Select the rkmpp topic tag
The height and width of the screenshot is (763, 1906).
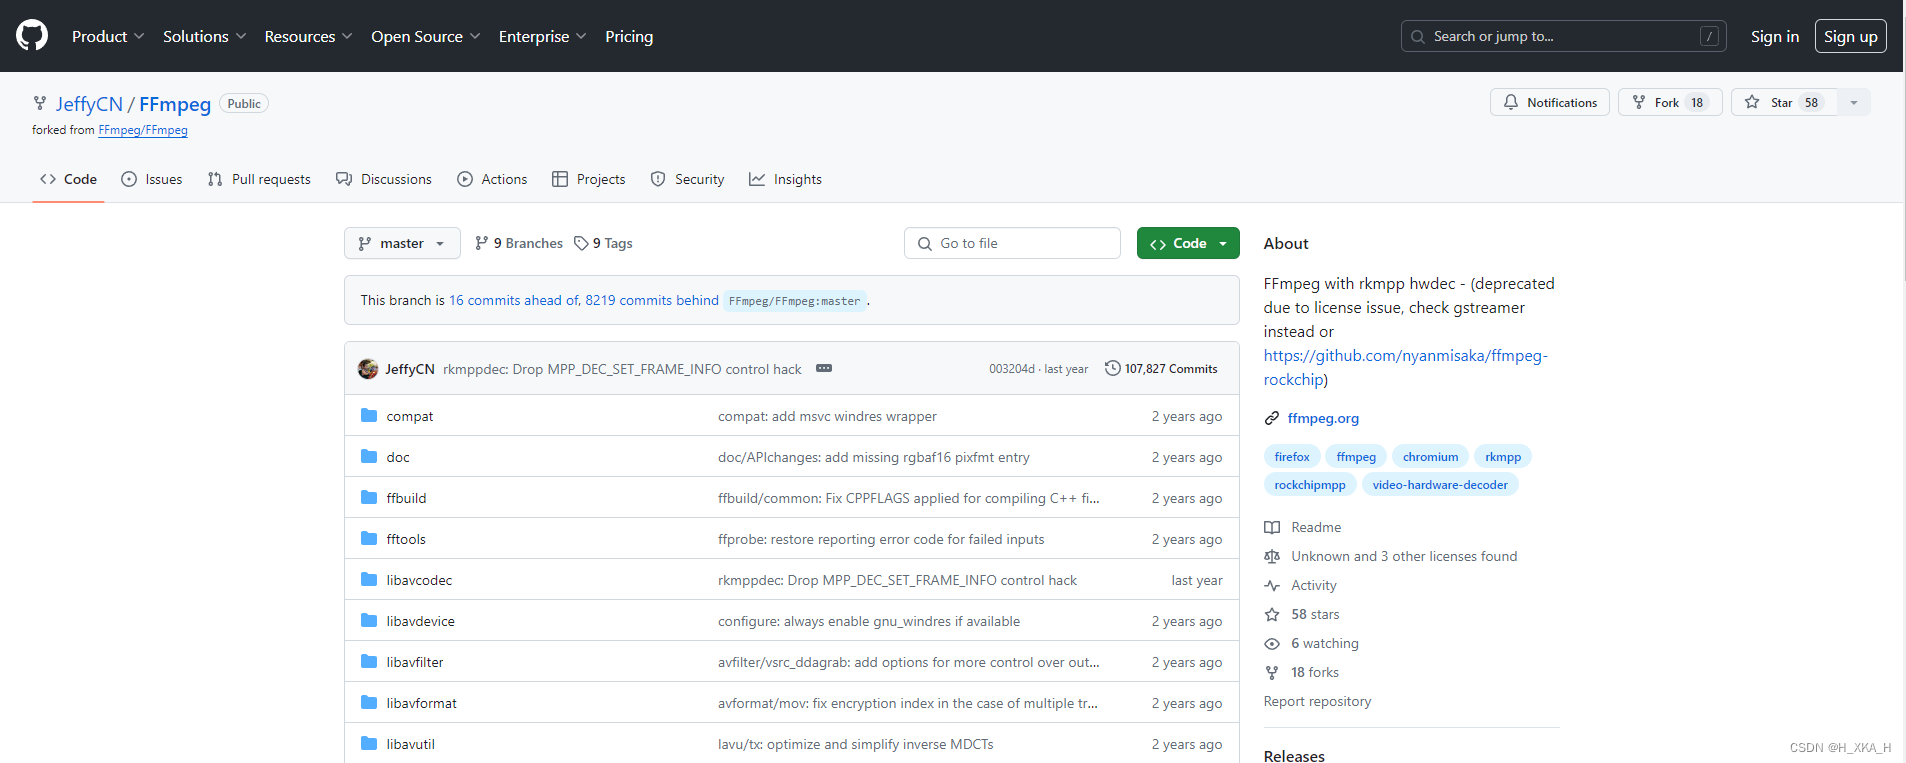point(1503,457)
